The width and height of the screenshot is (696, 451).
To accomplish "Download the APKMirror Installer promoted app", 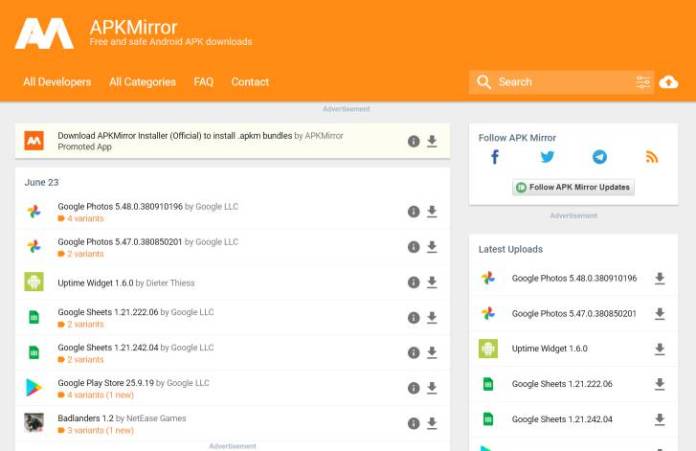I will point(432,141).
